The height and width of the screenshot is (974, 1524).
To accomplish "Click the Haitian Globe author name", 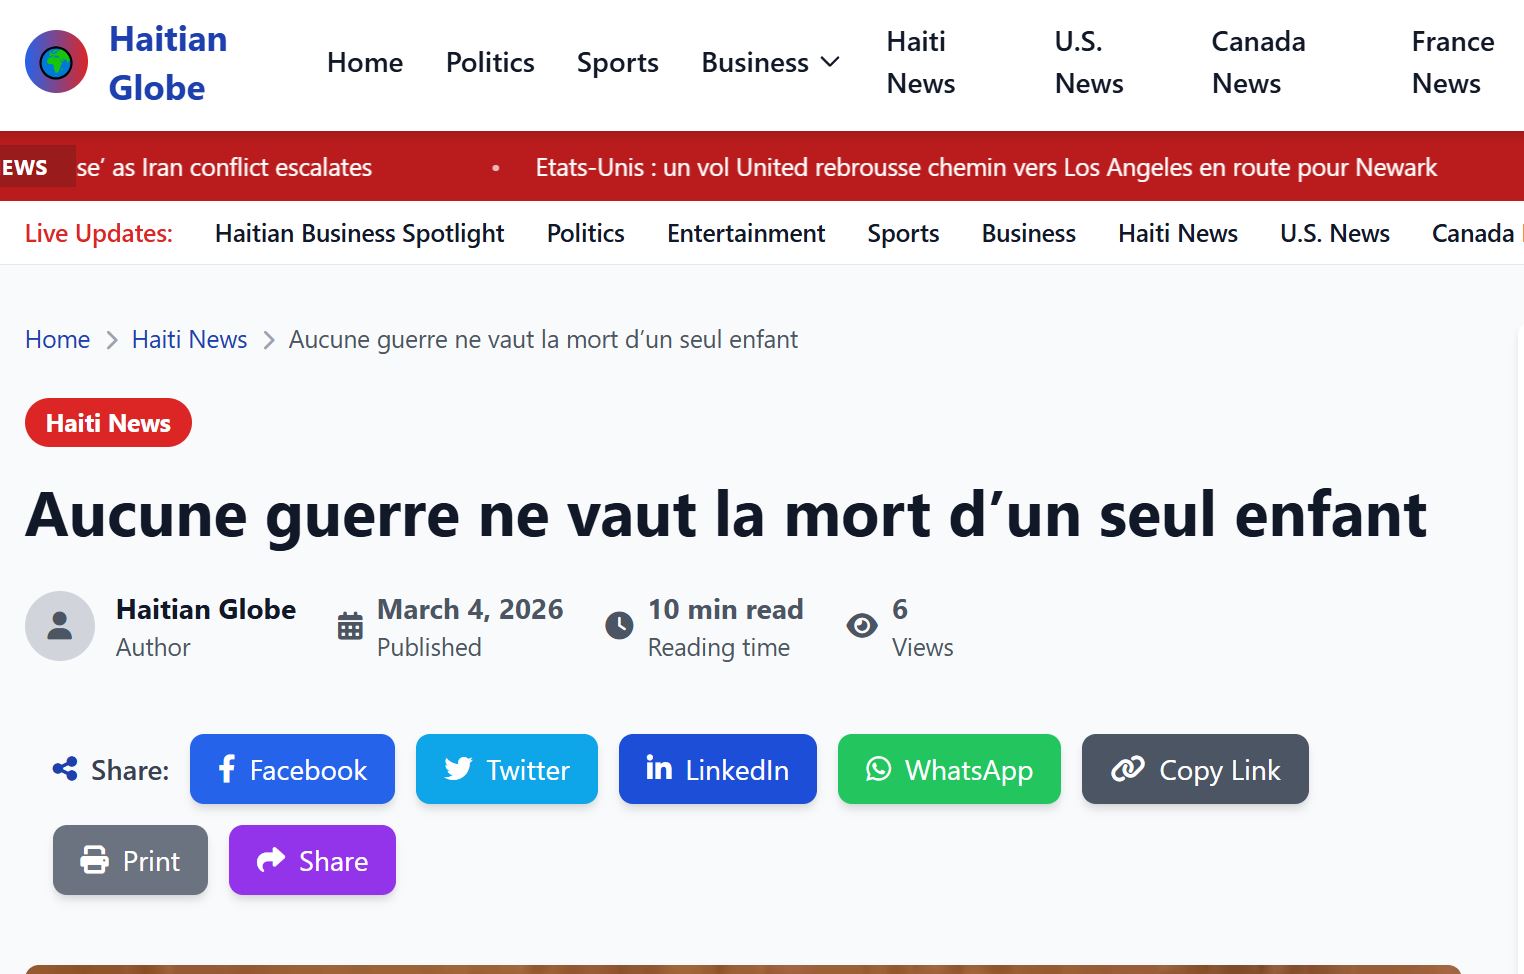I will pos(206,609).
